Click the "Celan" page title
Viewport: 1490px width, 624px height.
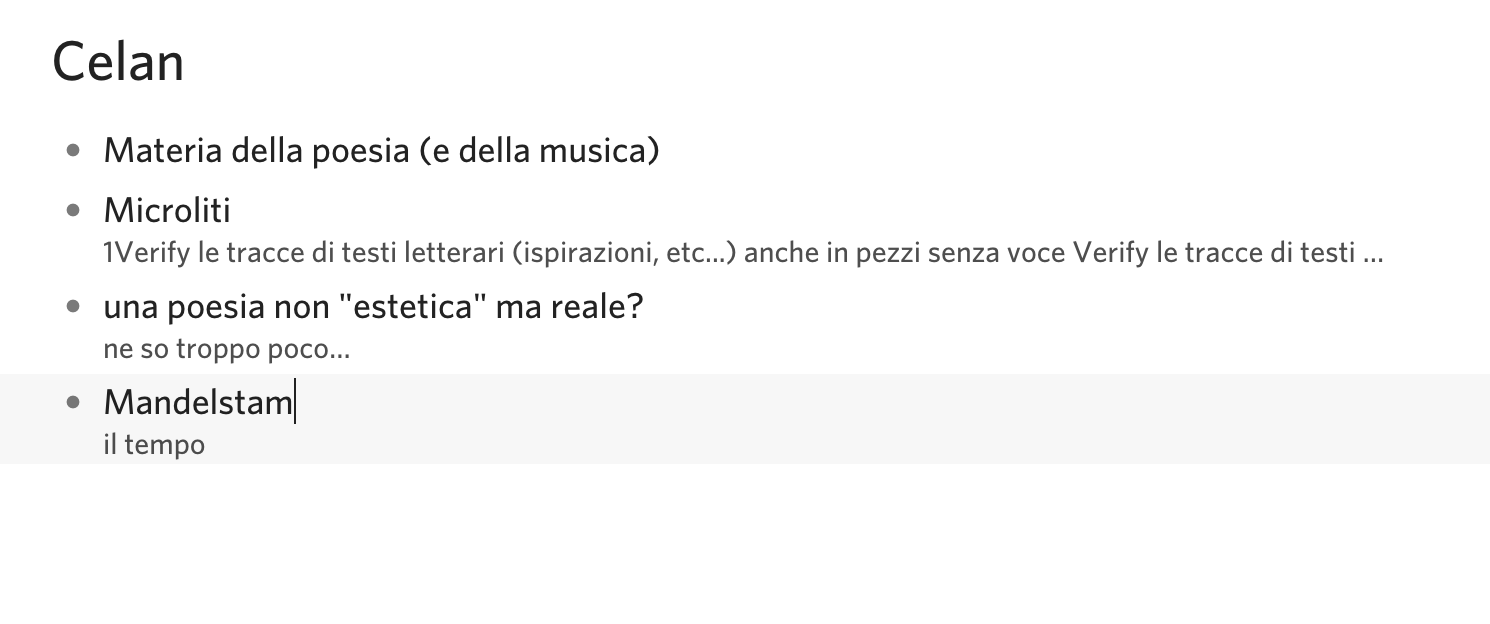coord(118,62)
